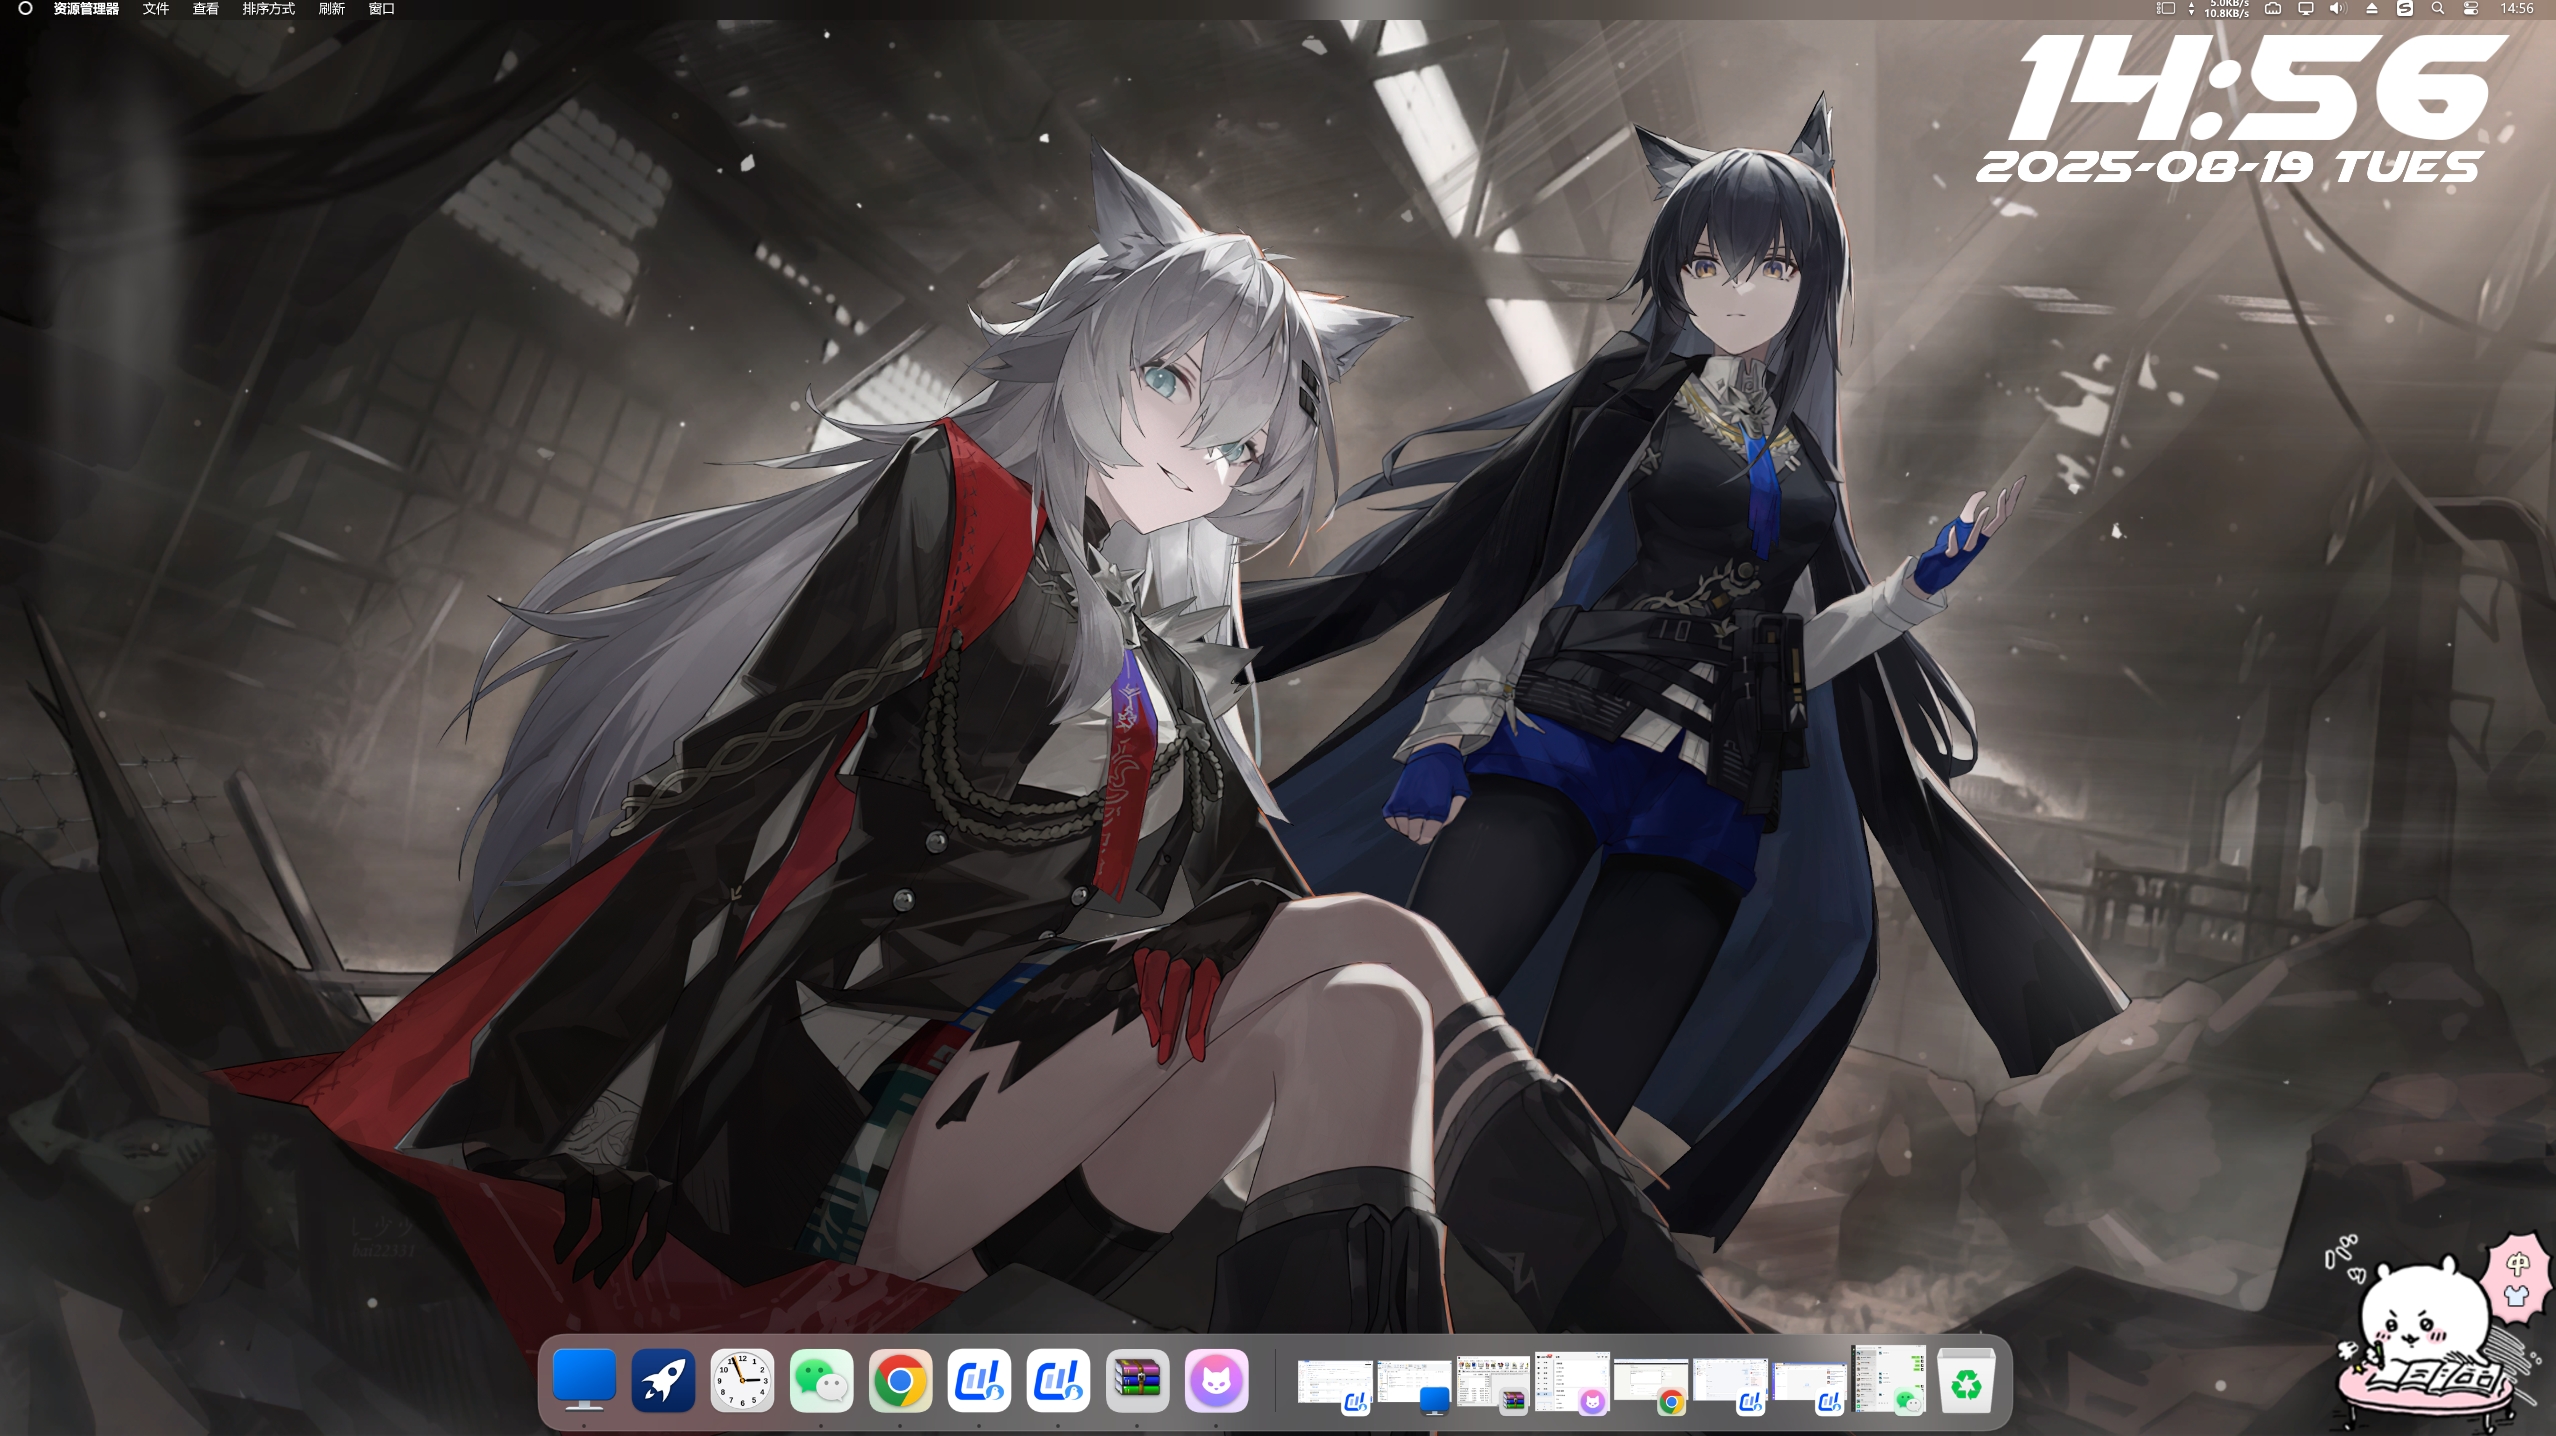
Task: Open the pink cat app in dock
Action: (1216, 1380)
